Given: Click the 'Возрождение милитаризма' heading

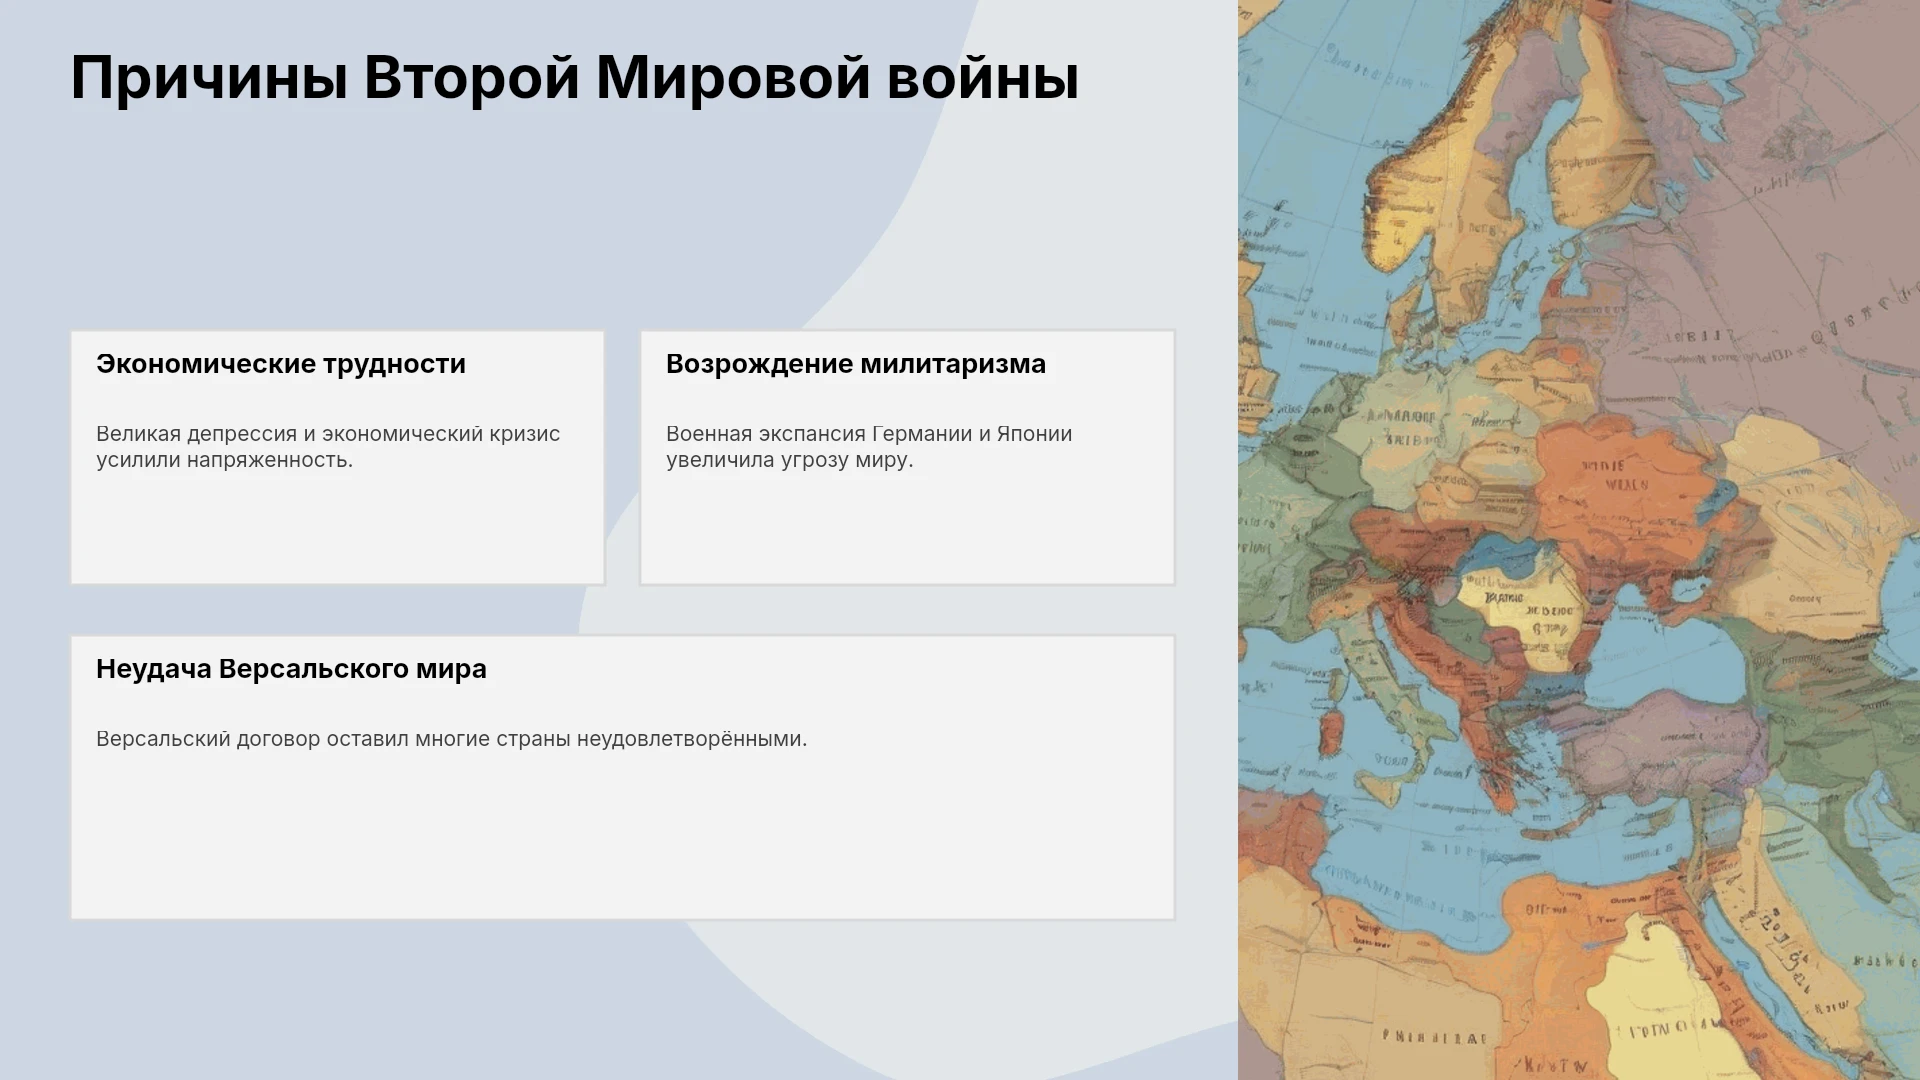Looking at the screenshot, I should click(x=856, y=364).
